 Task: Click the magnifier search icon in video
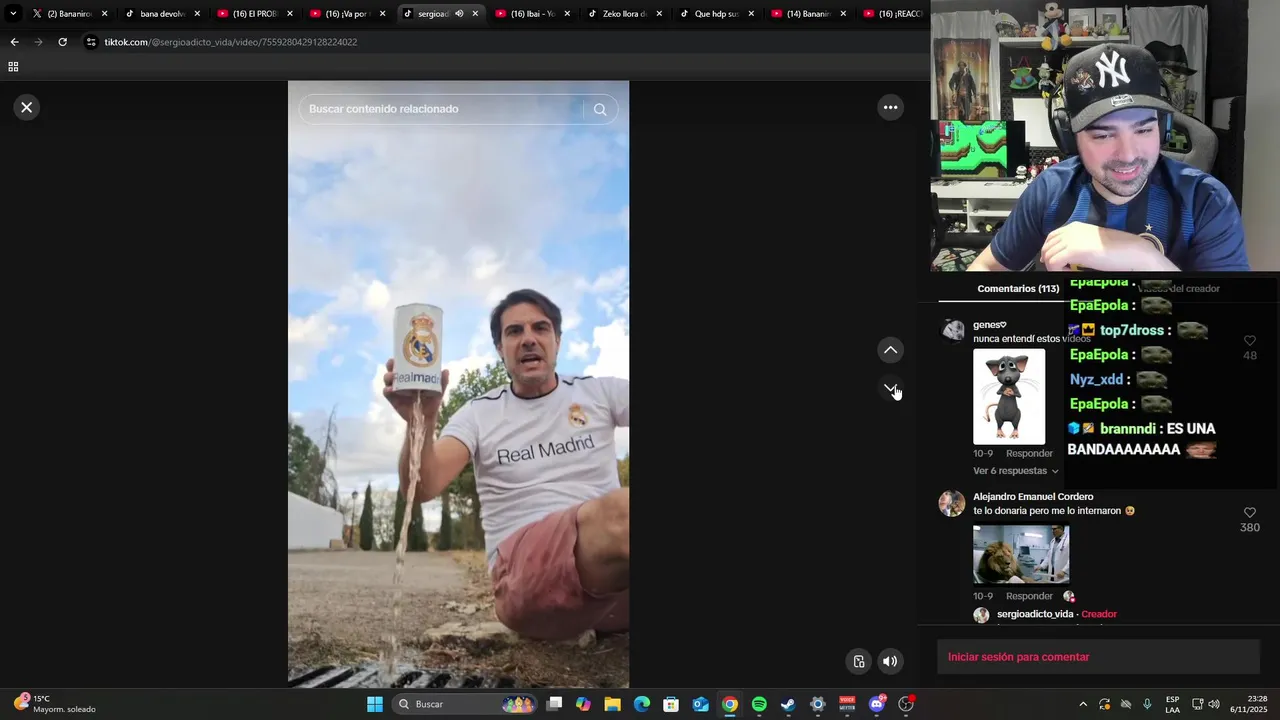pos(600,109)
